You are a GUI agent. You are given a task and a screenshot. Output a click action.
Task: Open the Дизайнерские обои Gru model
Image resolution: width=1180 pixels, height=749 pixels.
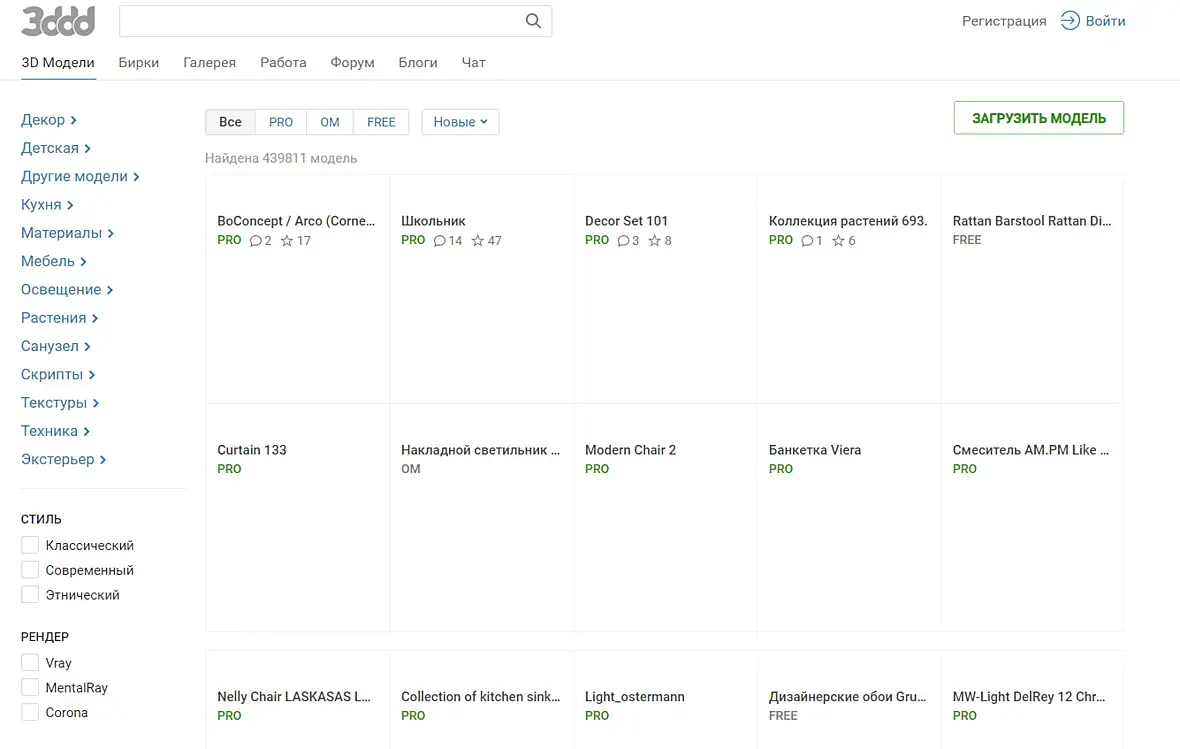point(847,697)
